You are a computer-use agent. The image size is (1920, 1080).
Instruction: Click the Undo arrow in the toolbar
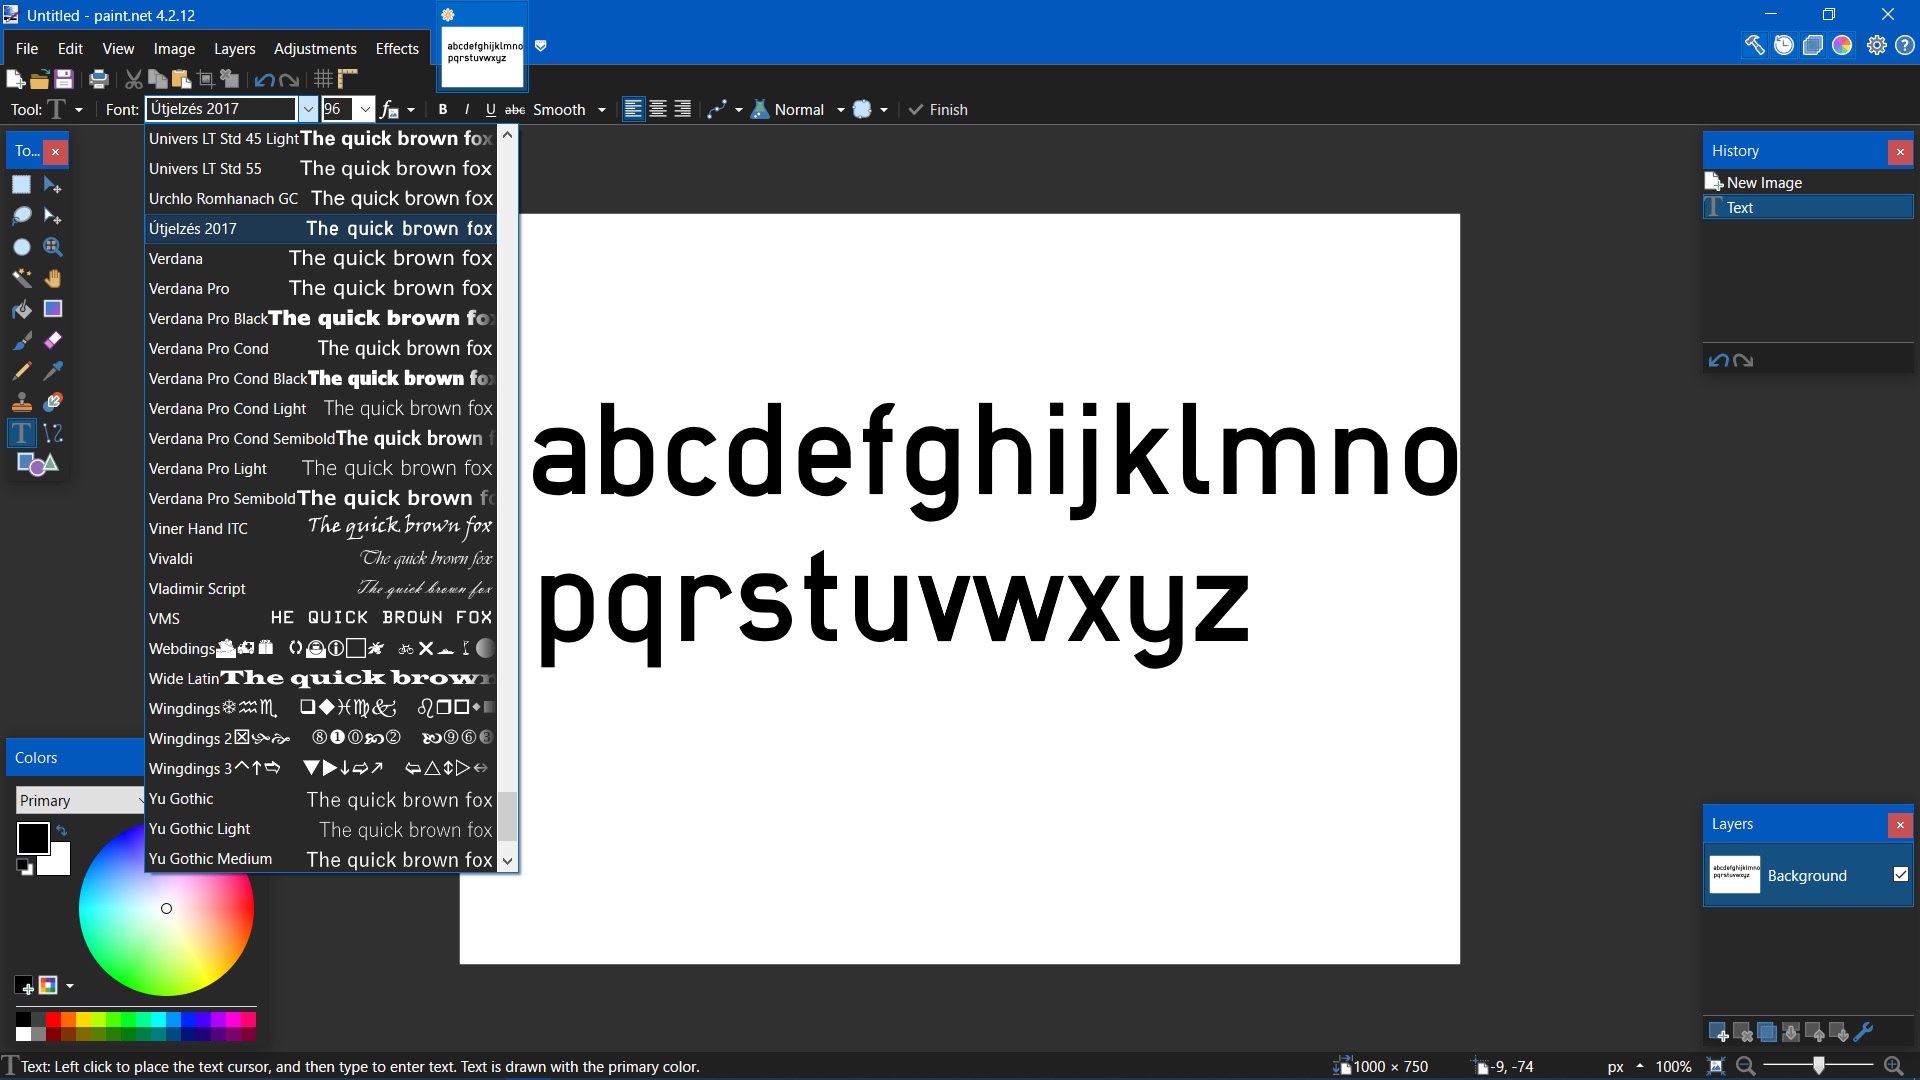pyautogui.click(x=264, y=79)
